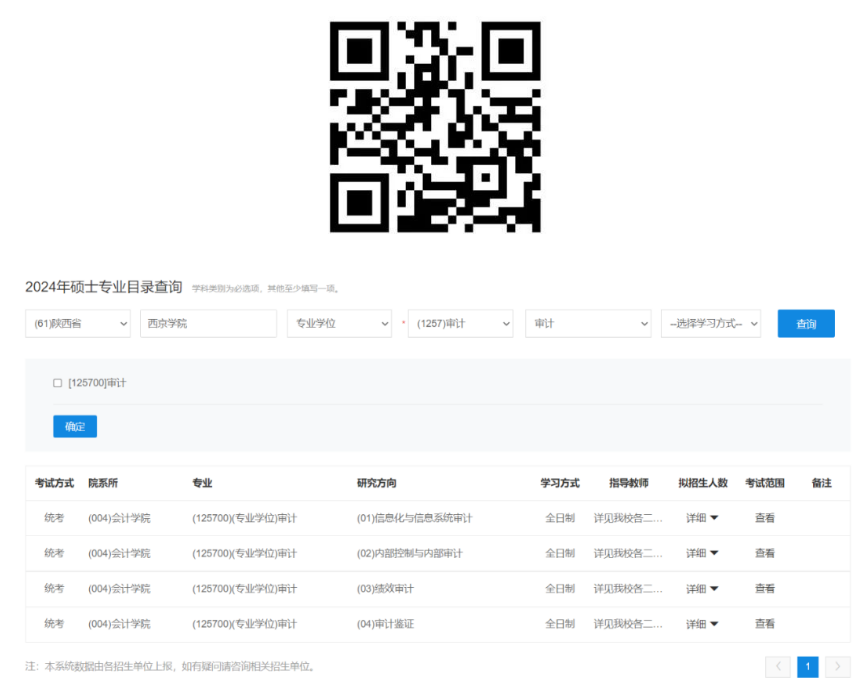Click the 备注 column header

[x=822, y=483]
